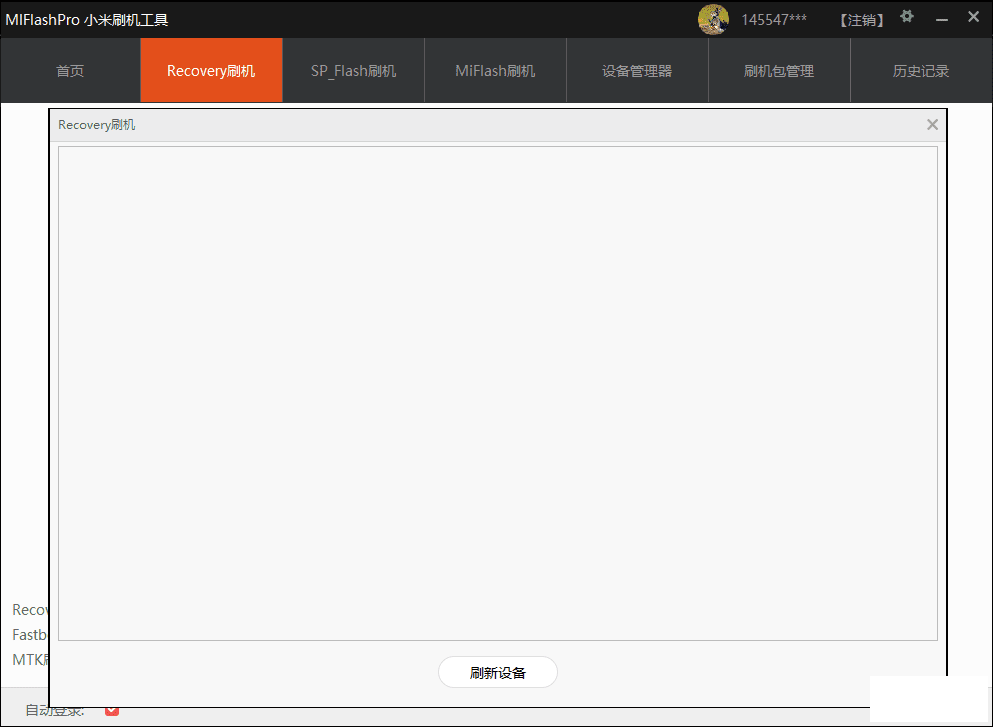Click the user avatar picture

pos(713,20)
